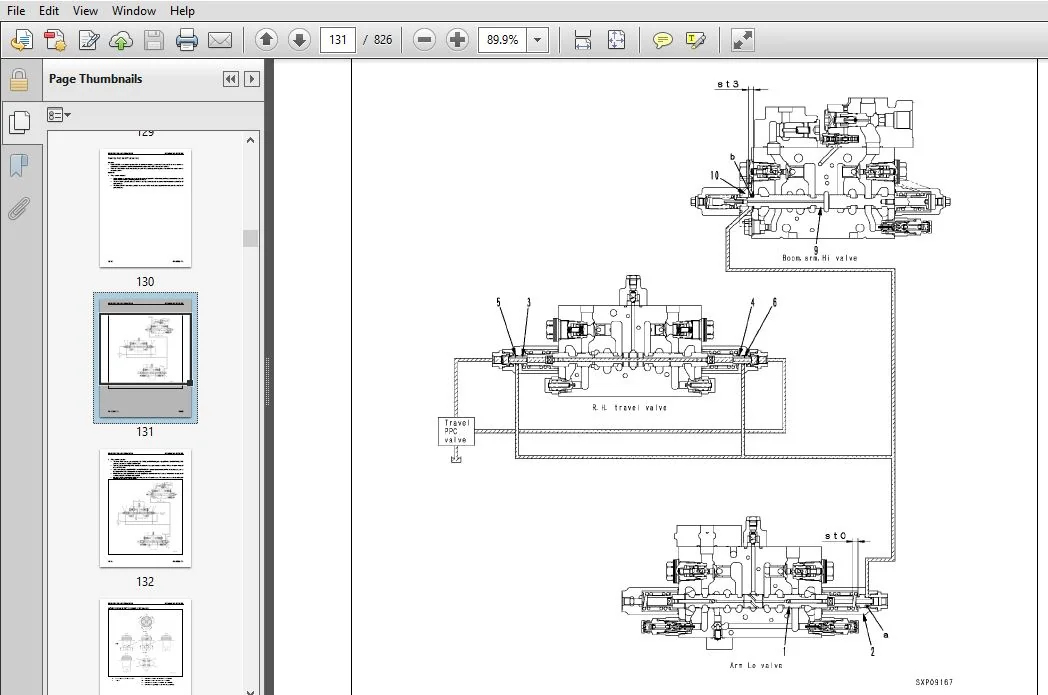Click the zoom out minus button
The image size is (1048, 695).
coord(424,39)
